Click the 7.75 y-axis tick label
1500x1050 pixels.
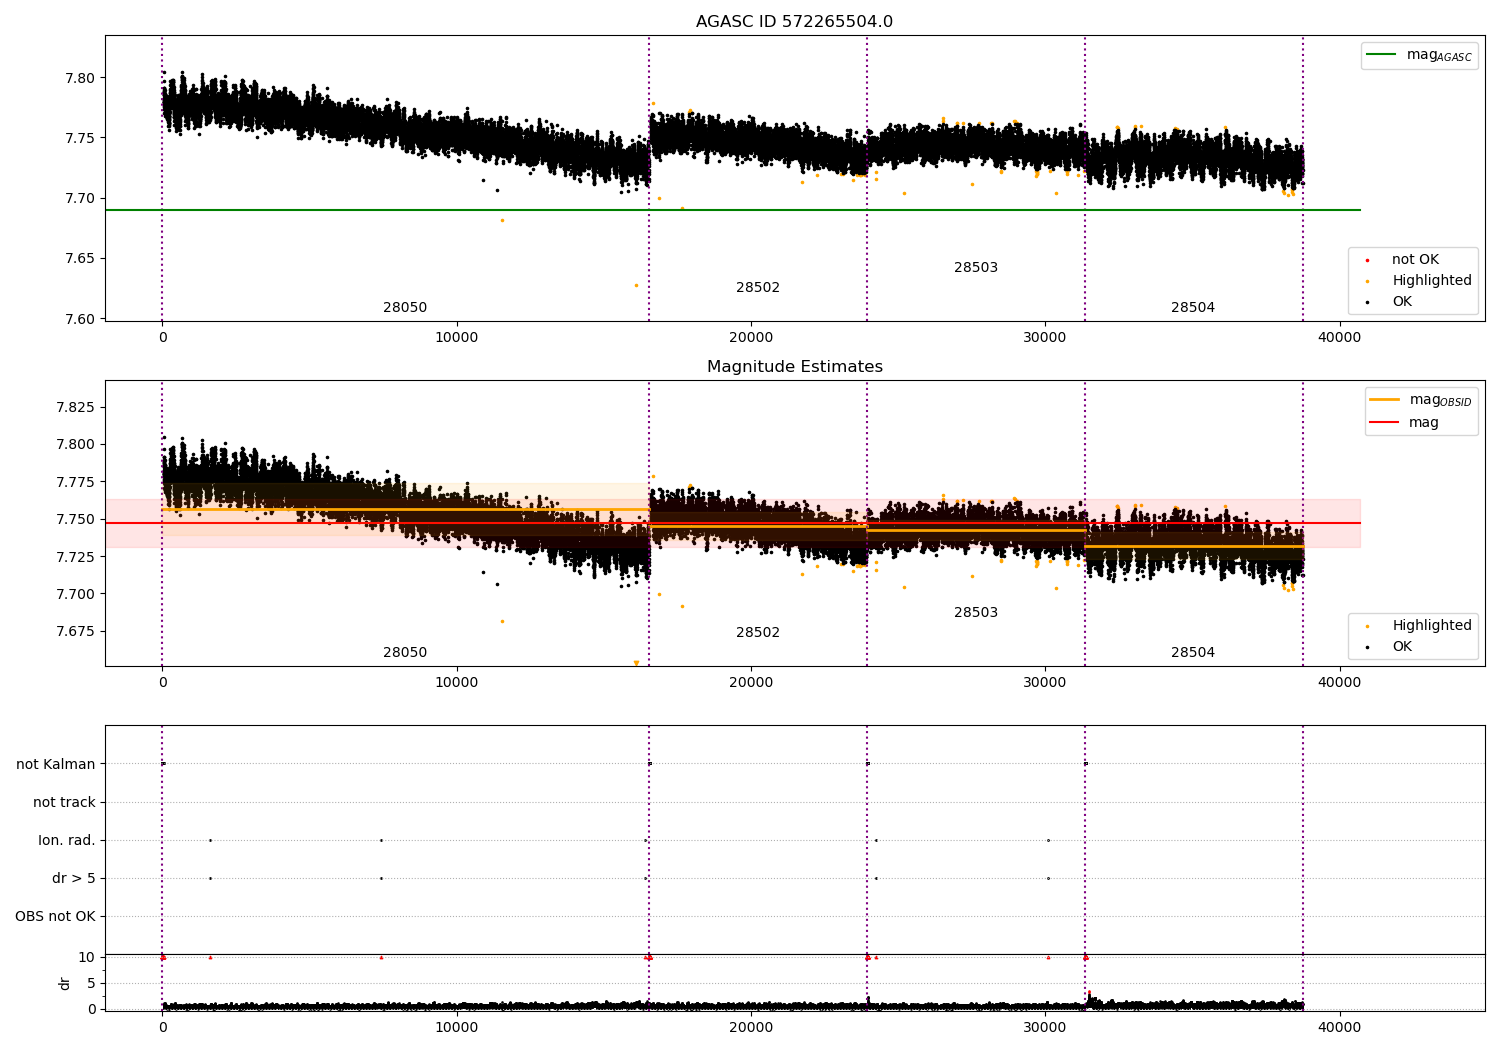[79, 138]
